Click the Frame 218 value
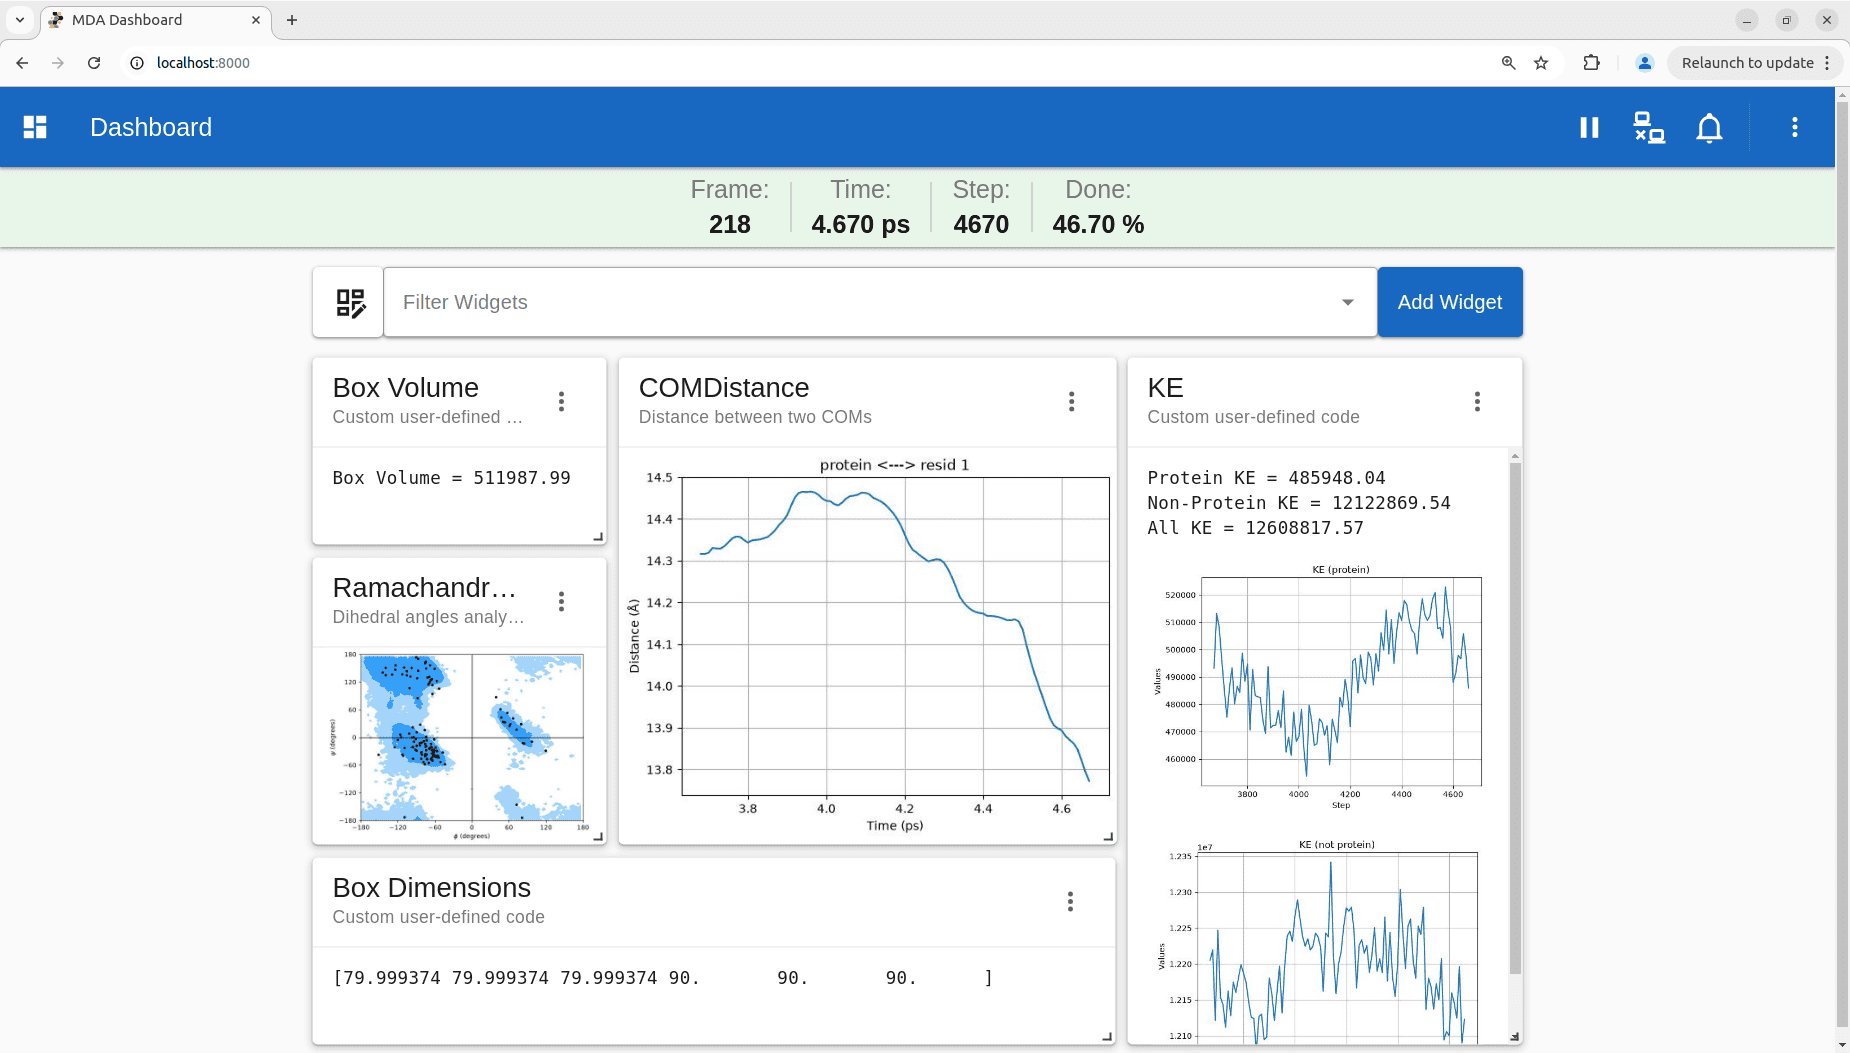Image resolution: width=1850 pixels, height=1053 pixels. pos(729,224)
